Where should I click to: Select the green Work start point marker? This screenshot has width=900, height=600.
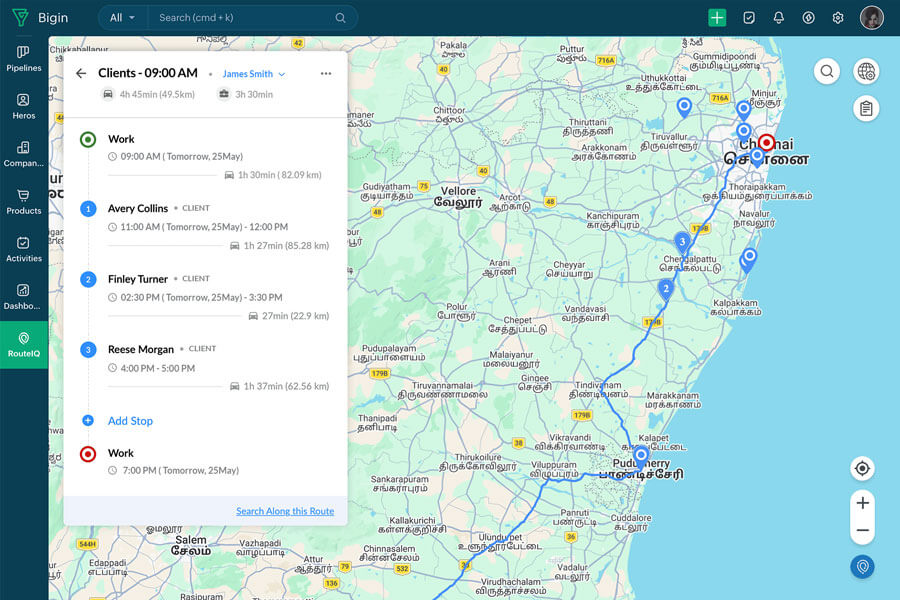88,139
